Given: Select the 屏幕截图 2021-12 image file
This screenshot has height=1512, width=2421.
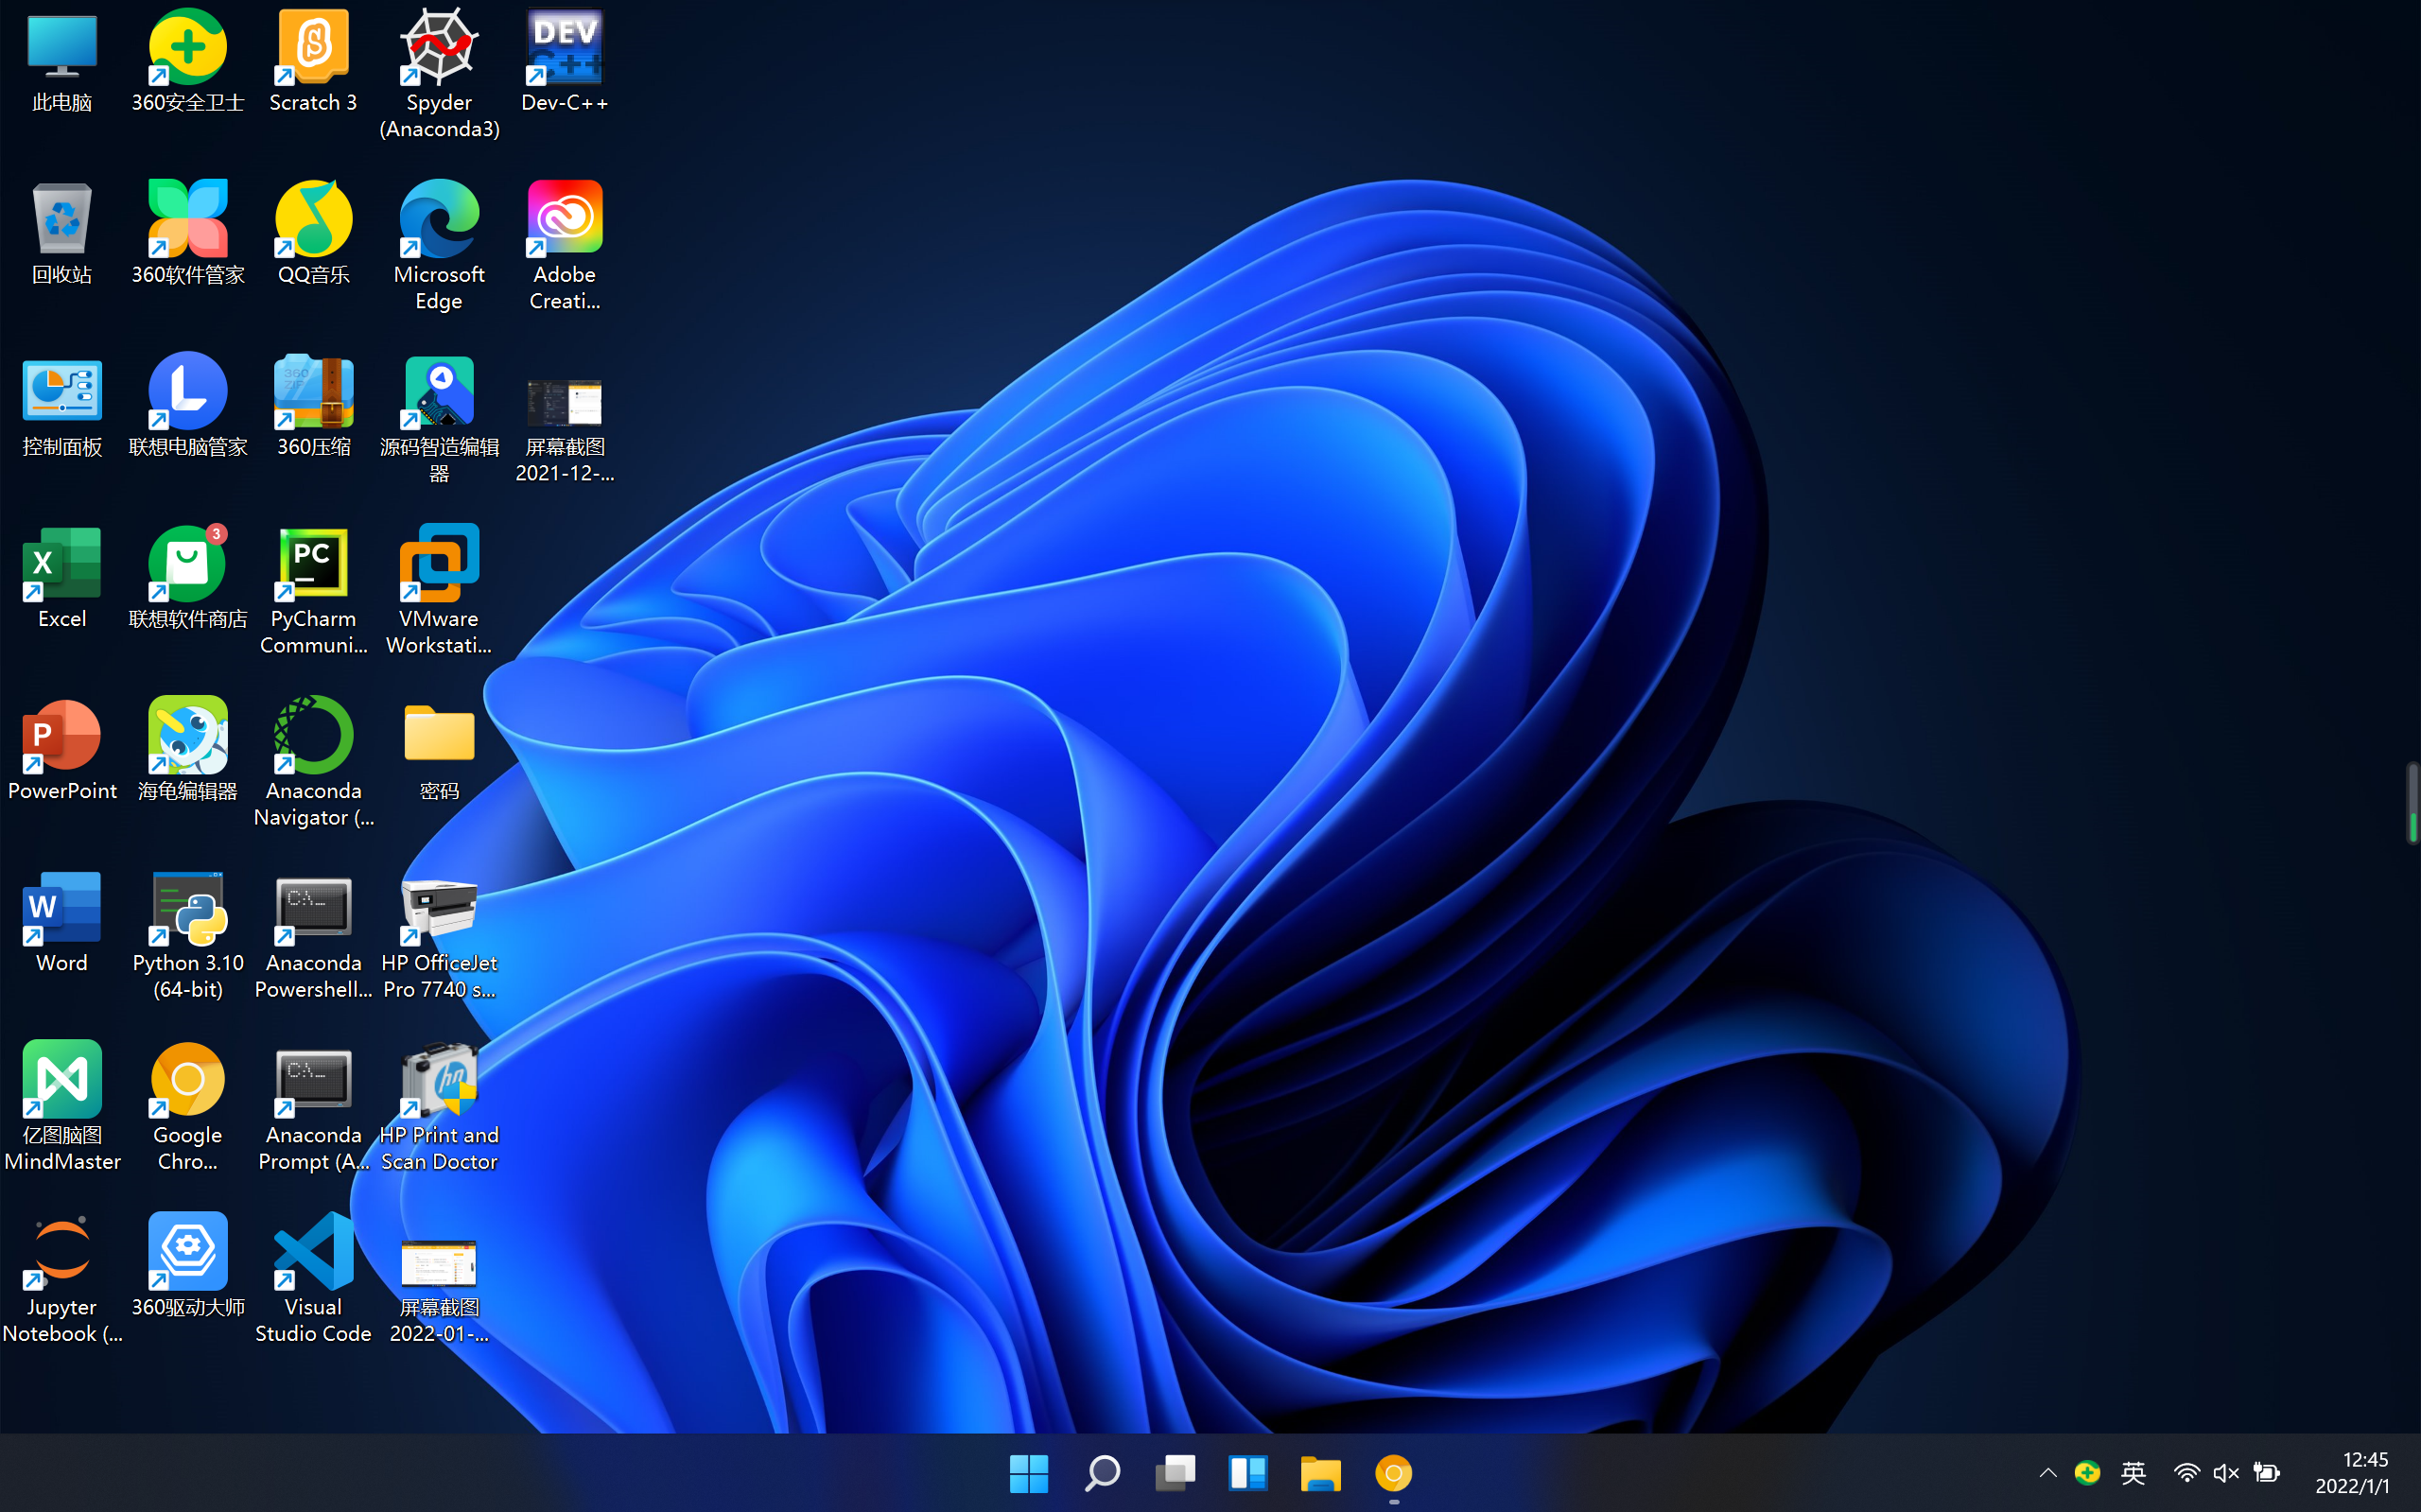Looking at the screenshot, I should coord(565,430).
